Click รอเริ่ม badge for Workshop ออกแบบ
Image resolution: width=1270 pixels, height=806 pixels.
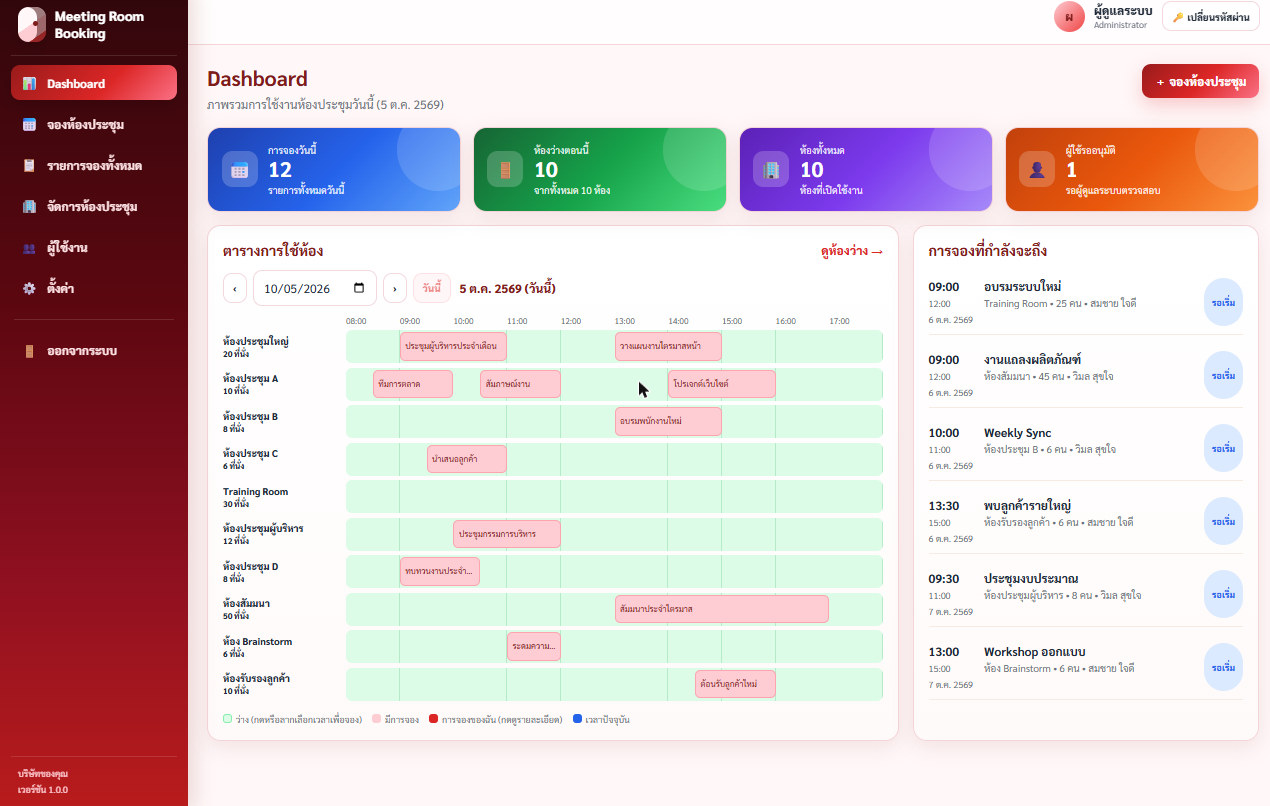1223,667
